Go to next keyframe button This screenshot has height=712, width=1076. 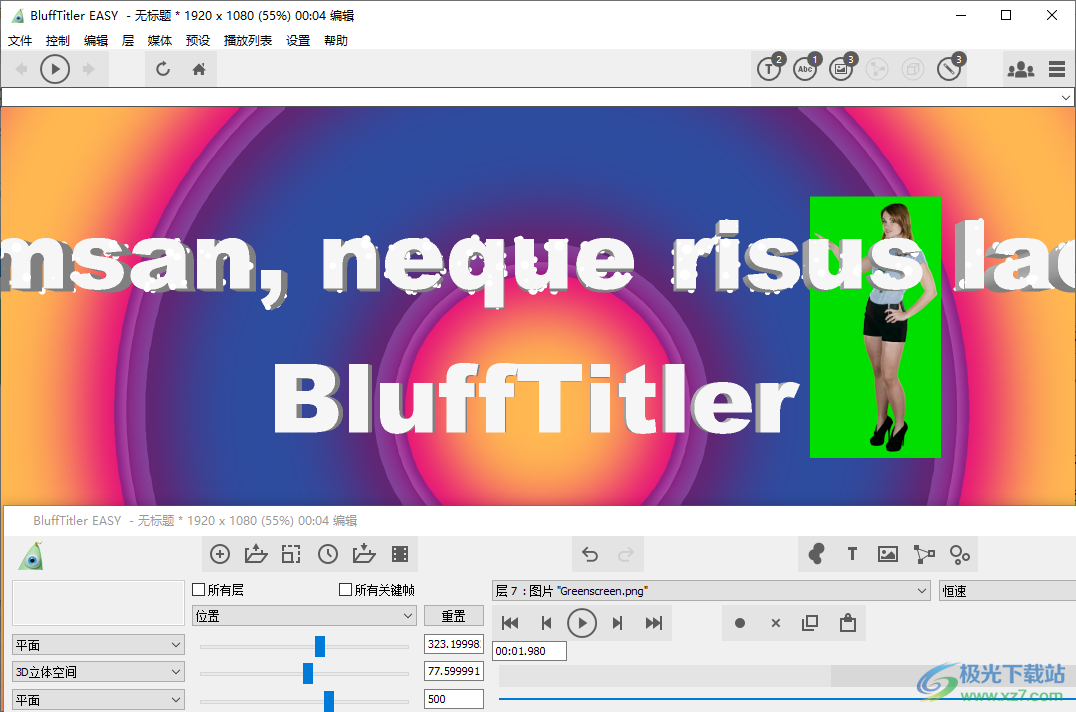[x=618, y=623]
